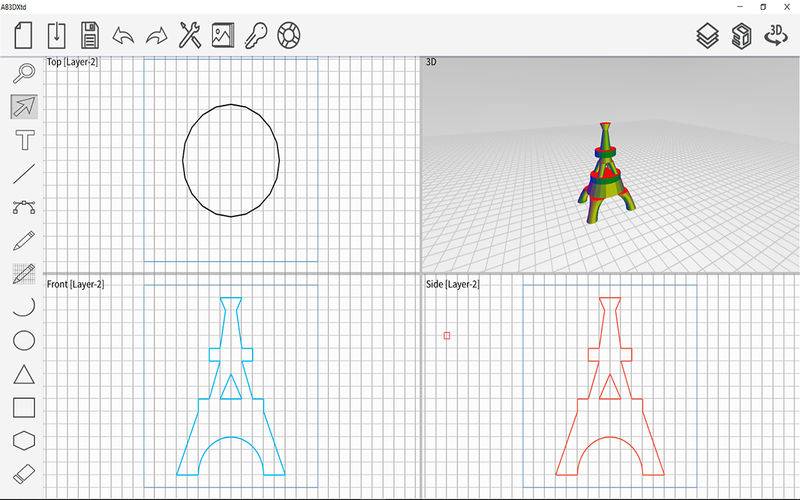Minimize the AB3DXtd window
The height and width of the screenshot is (500, 800).
(x=740, y=7)
